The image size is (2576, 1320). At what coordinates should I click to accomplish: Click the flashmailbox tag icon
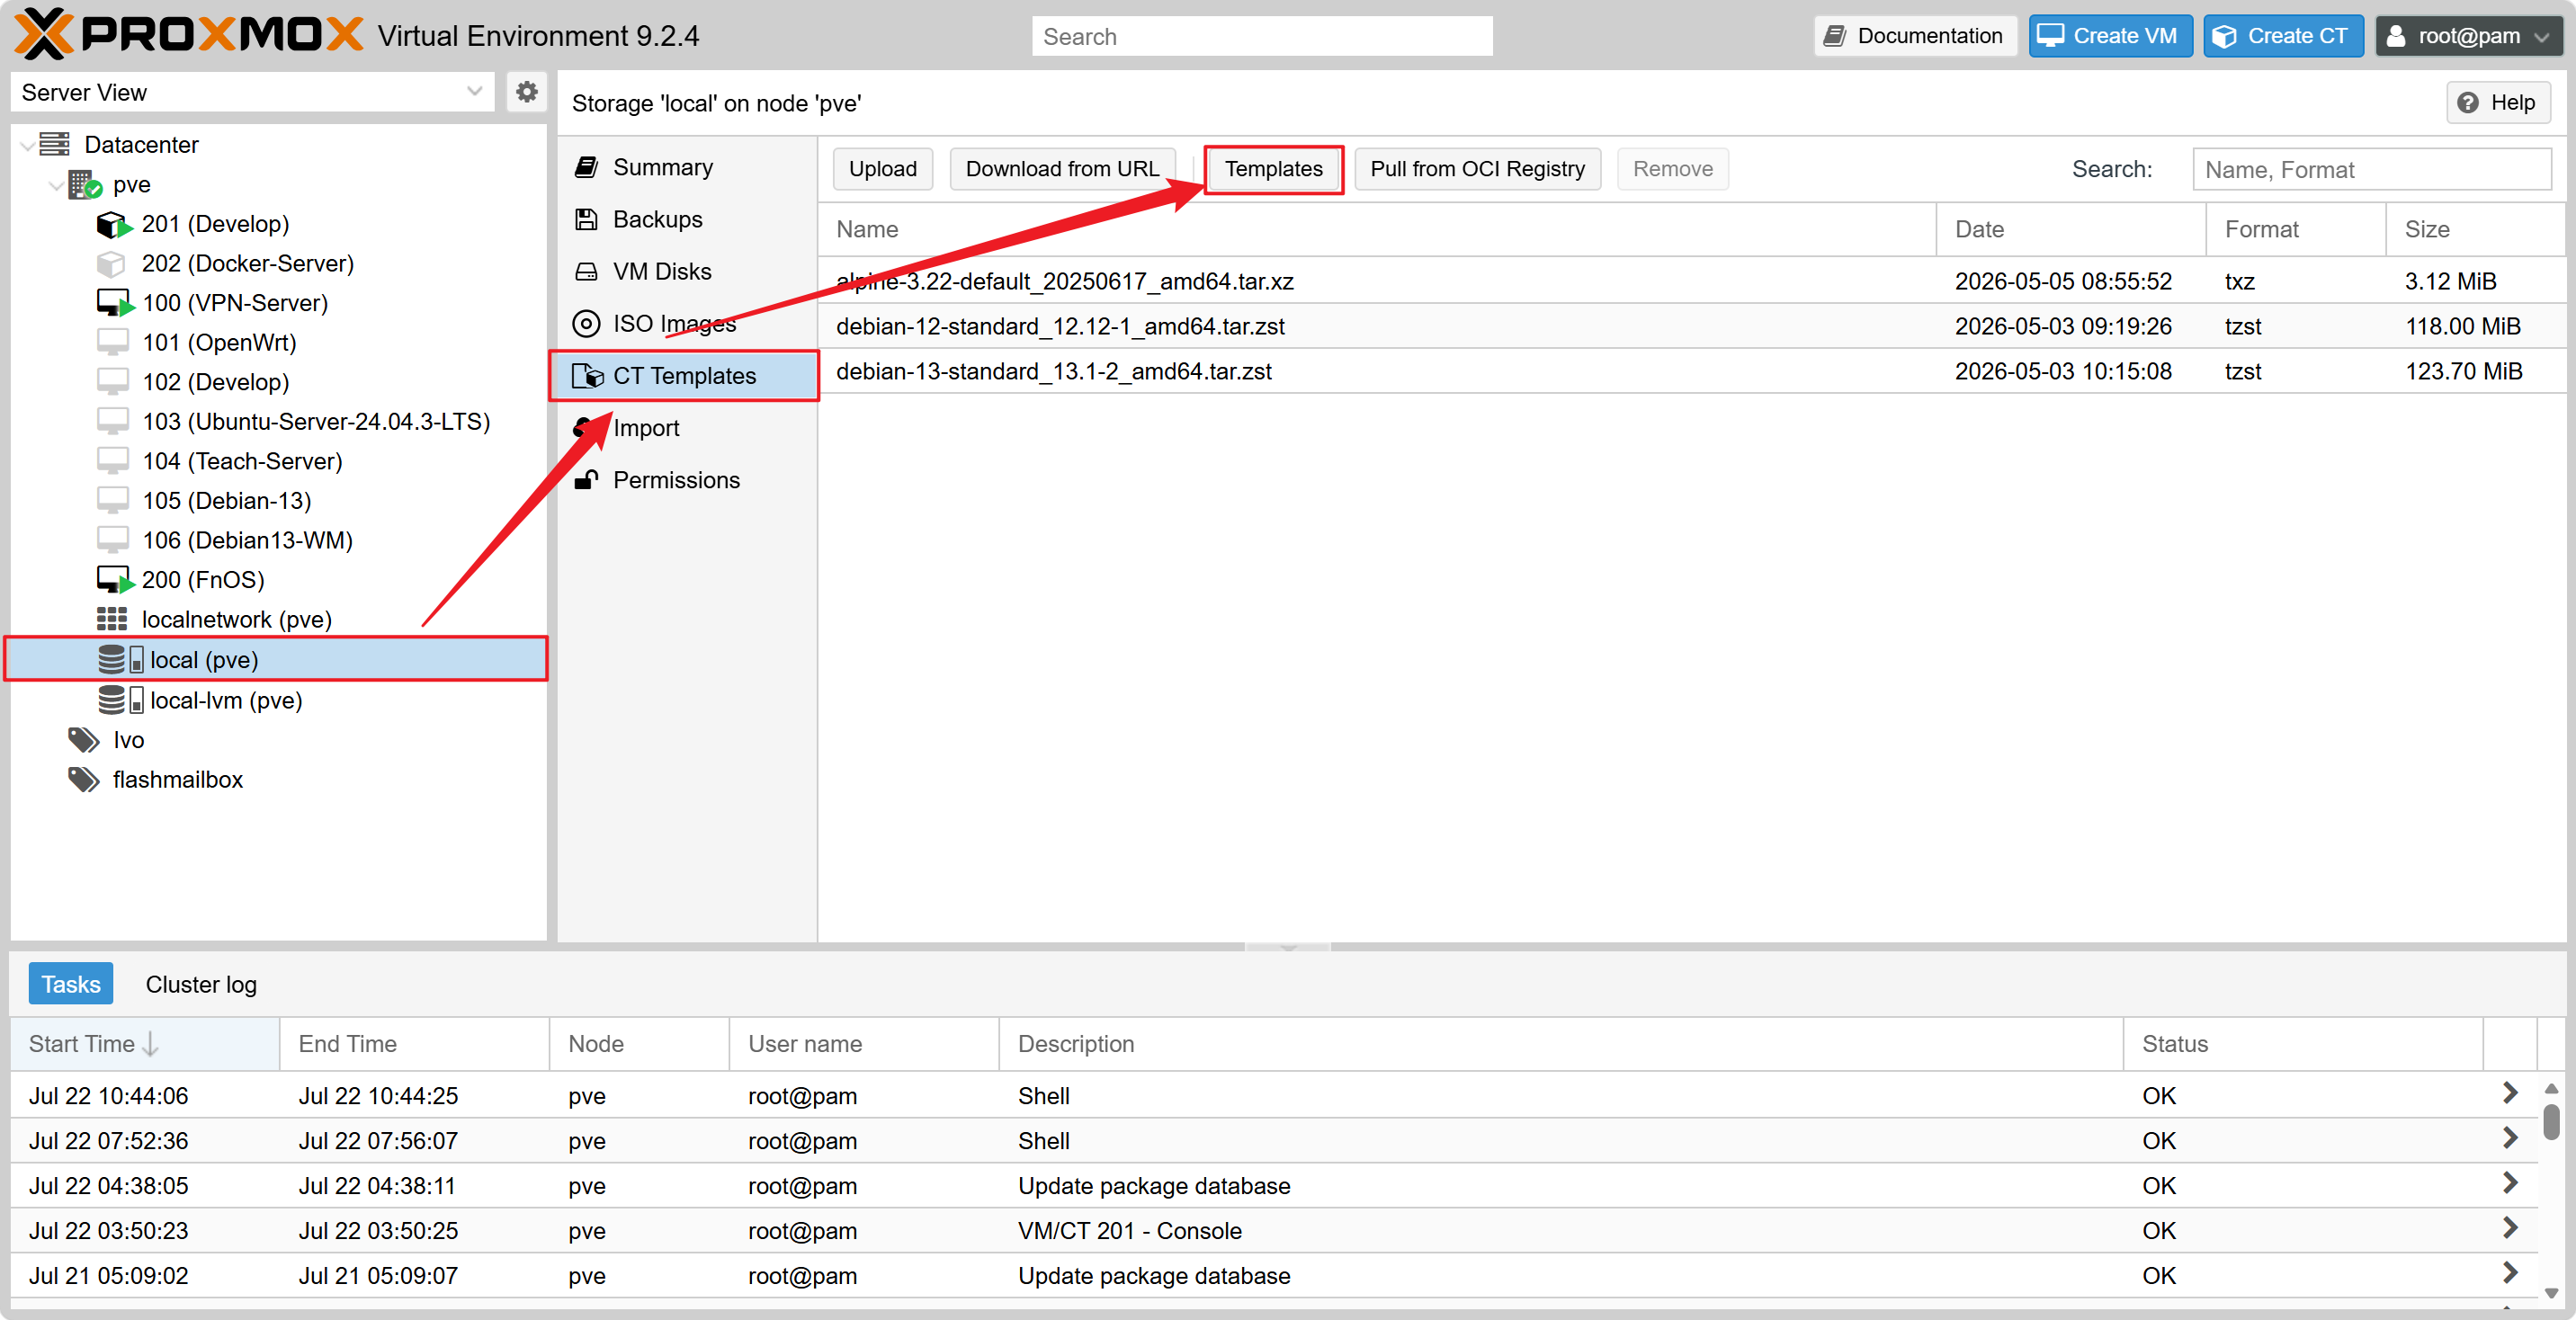coord(84,780)
